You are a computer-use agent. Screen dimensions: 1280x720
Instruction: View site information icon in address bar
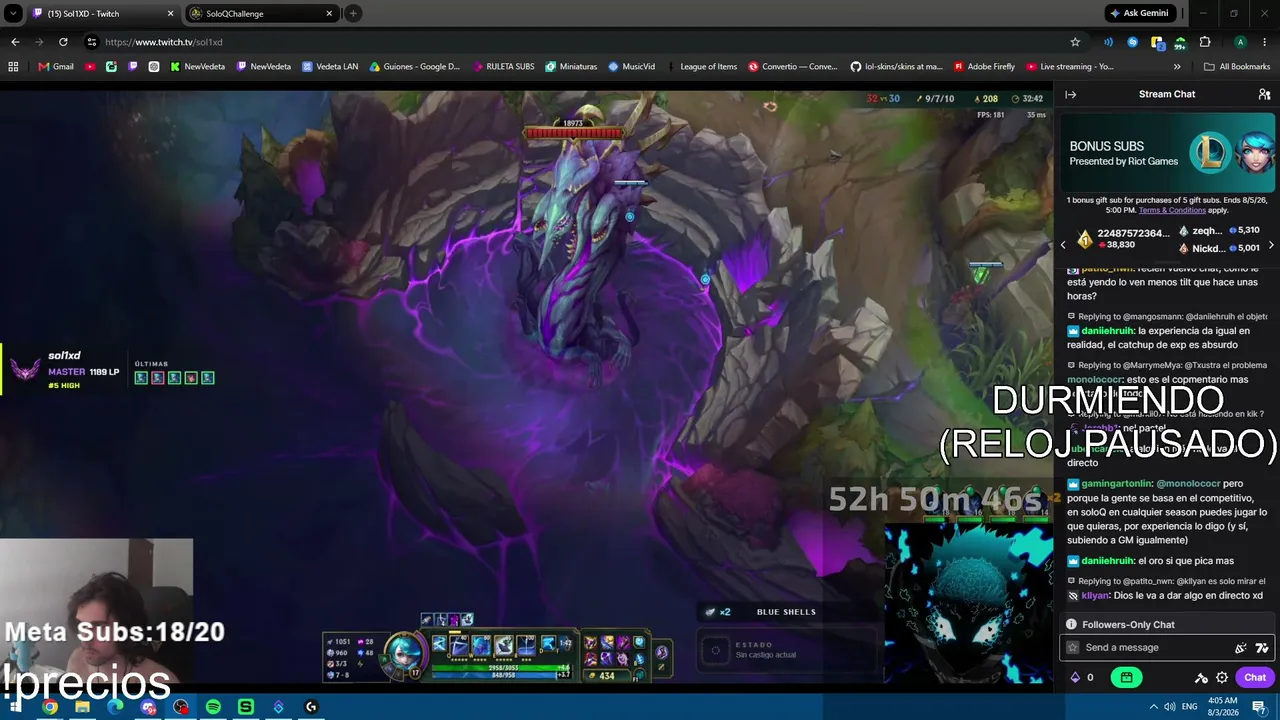coord(91,42)
